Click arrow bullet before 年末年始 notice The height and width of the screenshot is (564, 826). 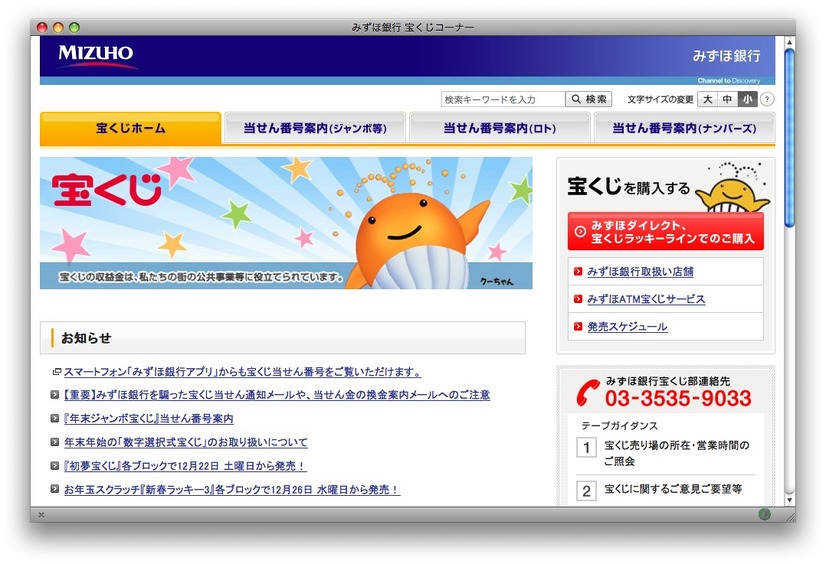pos(55,442)
